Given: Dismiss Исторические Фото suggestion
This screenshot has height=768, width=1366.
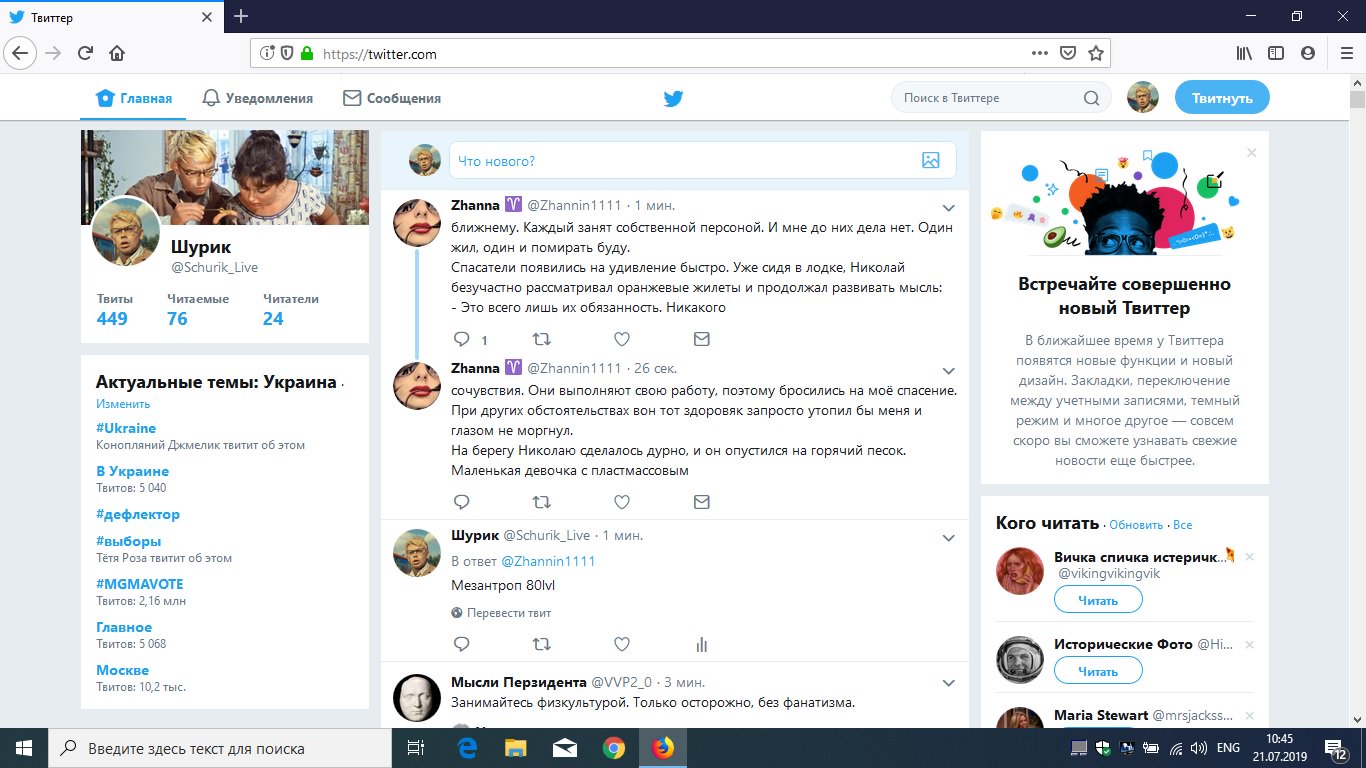Looking at the screenshot, I should click(x=1250, y=645).
